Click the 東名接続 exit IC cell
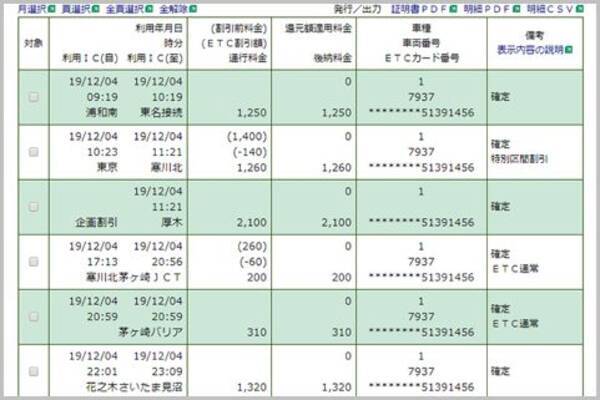 tap(161, 113)
